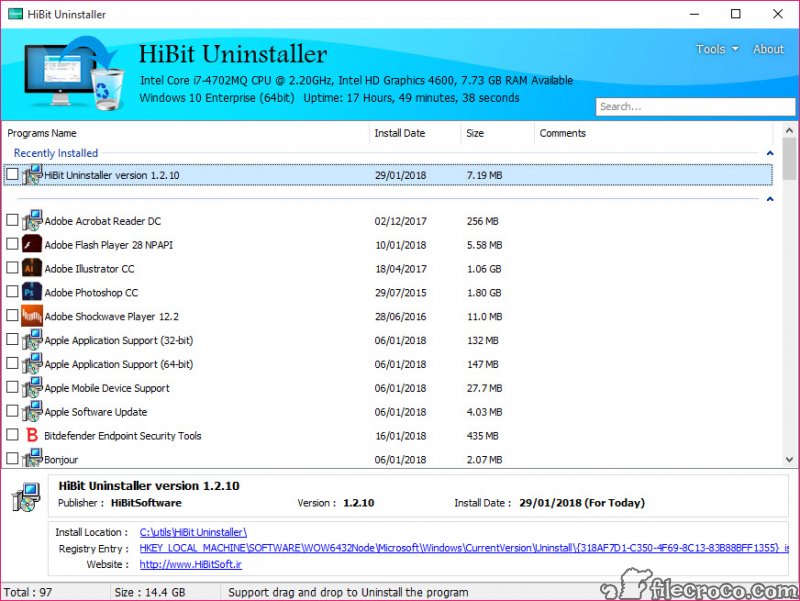Sort by Install Date column
Viewport: 800px width, 601px height.
tap(399, 133)
